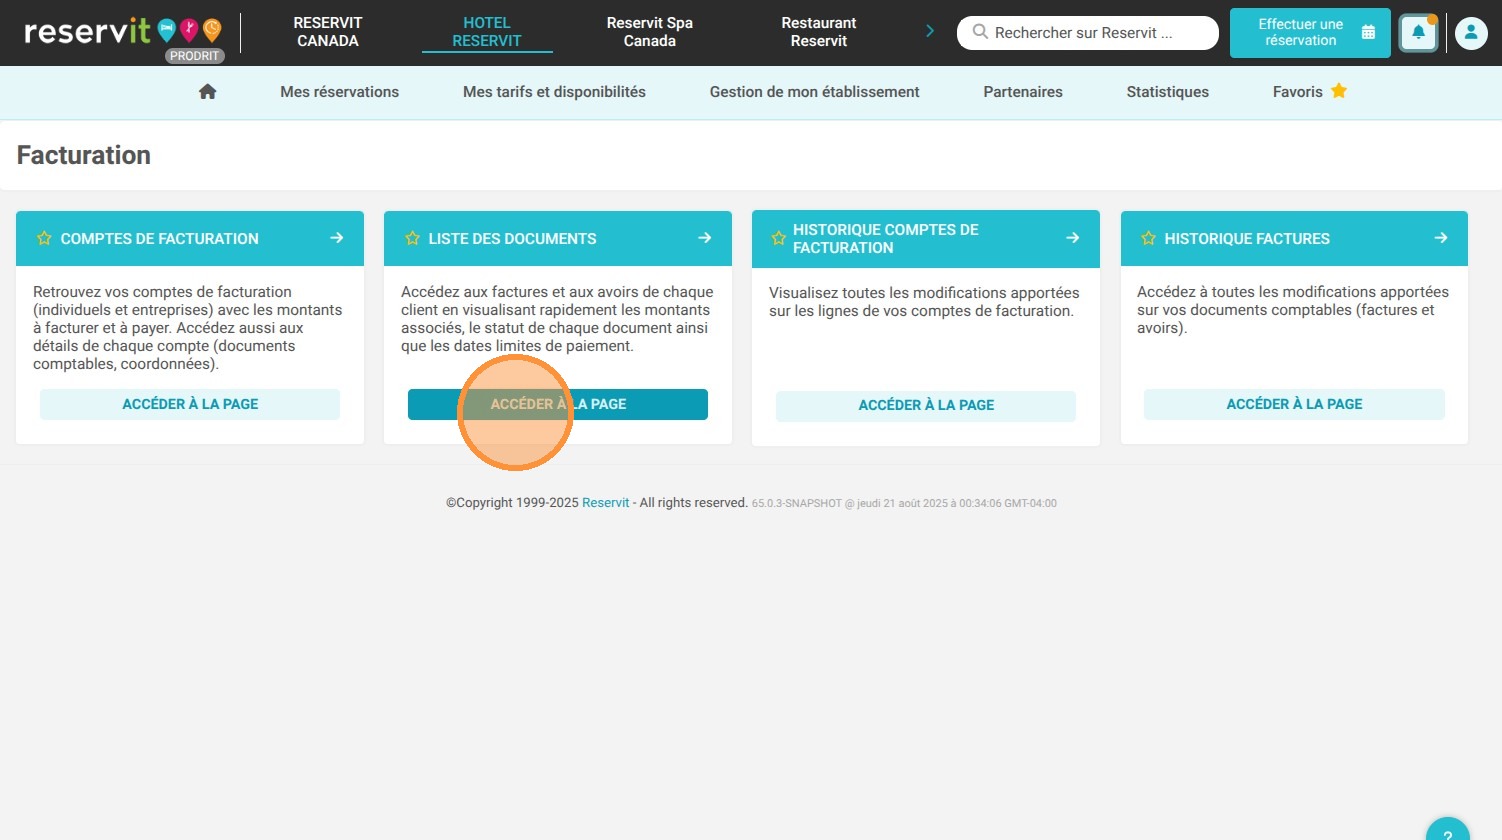Favorite Historique comptes de facturation star

(x=778, y=239)
